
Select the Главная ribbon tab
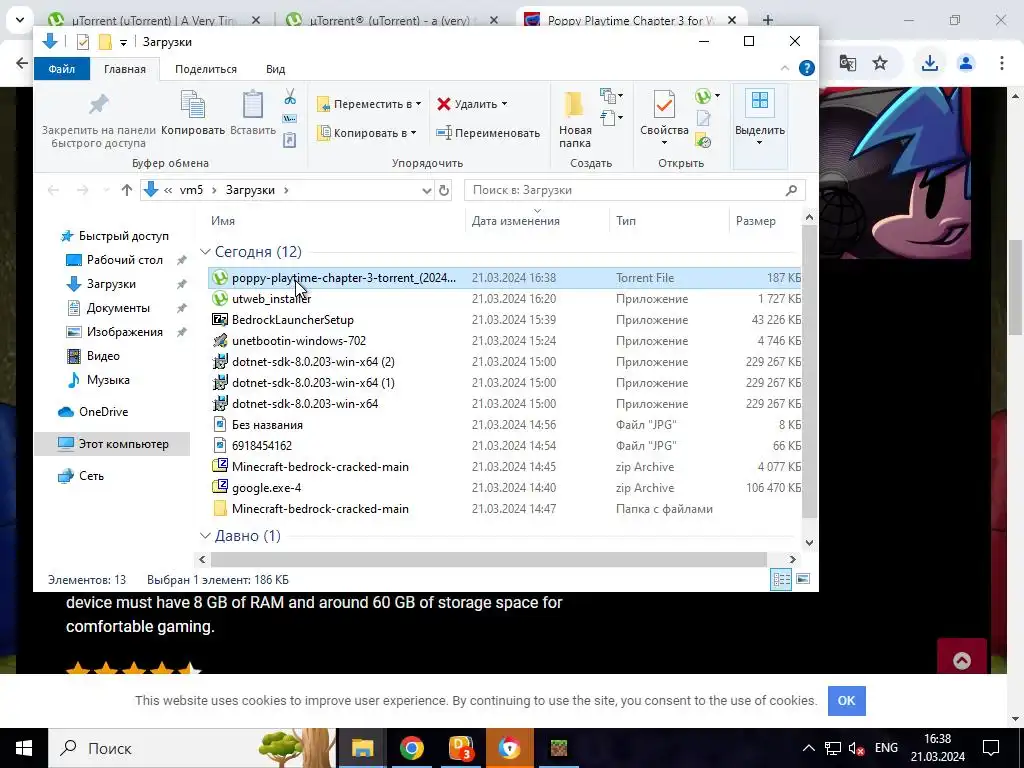tap(125, 69)
